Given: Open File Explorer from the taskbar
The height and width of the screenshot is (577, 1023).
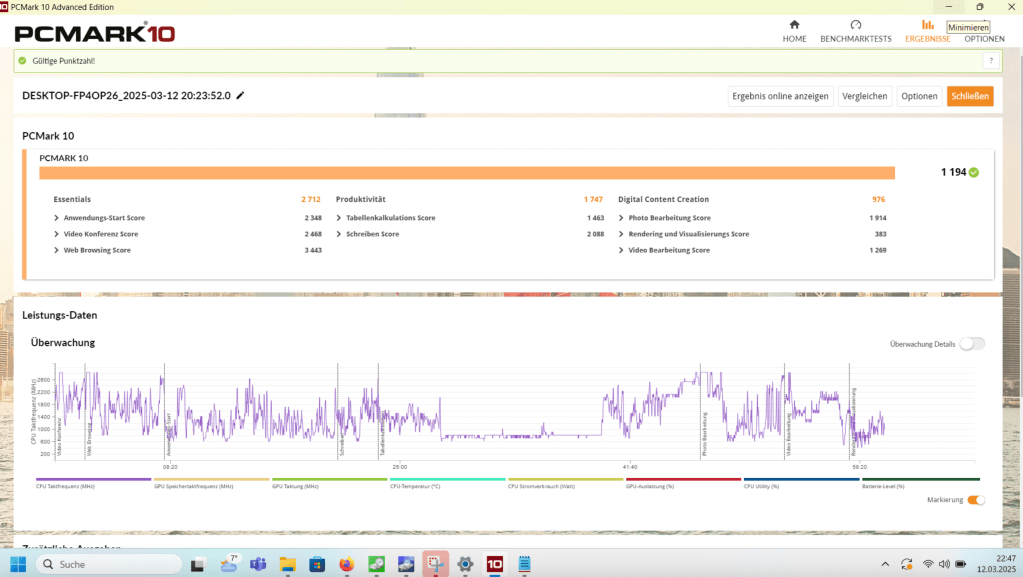Looking at the screenshot, I should click(x=287, y=564).
